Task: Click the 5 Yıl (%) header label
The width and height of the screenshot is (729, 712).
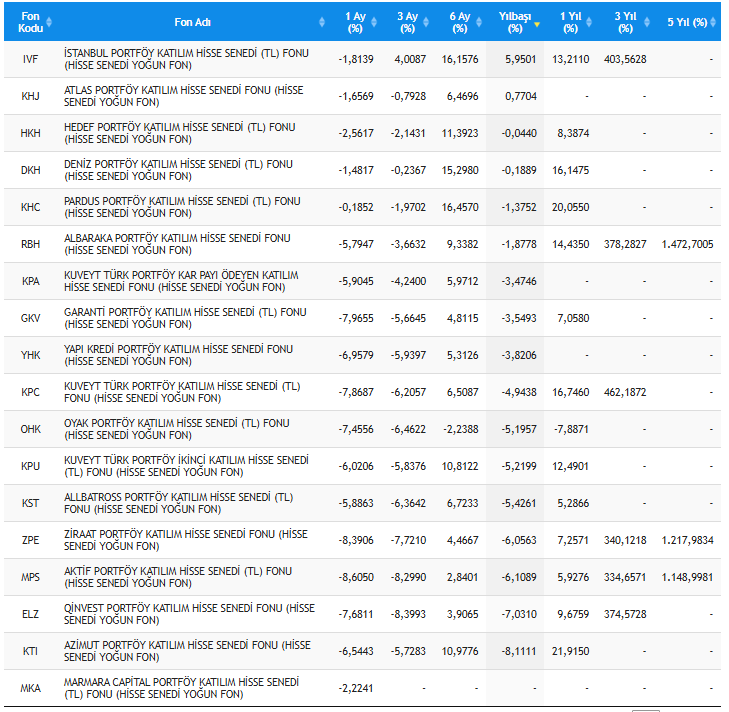Action: tap(687, 22)
